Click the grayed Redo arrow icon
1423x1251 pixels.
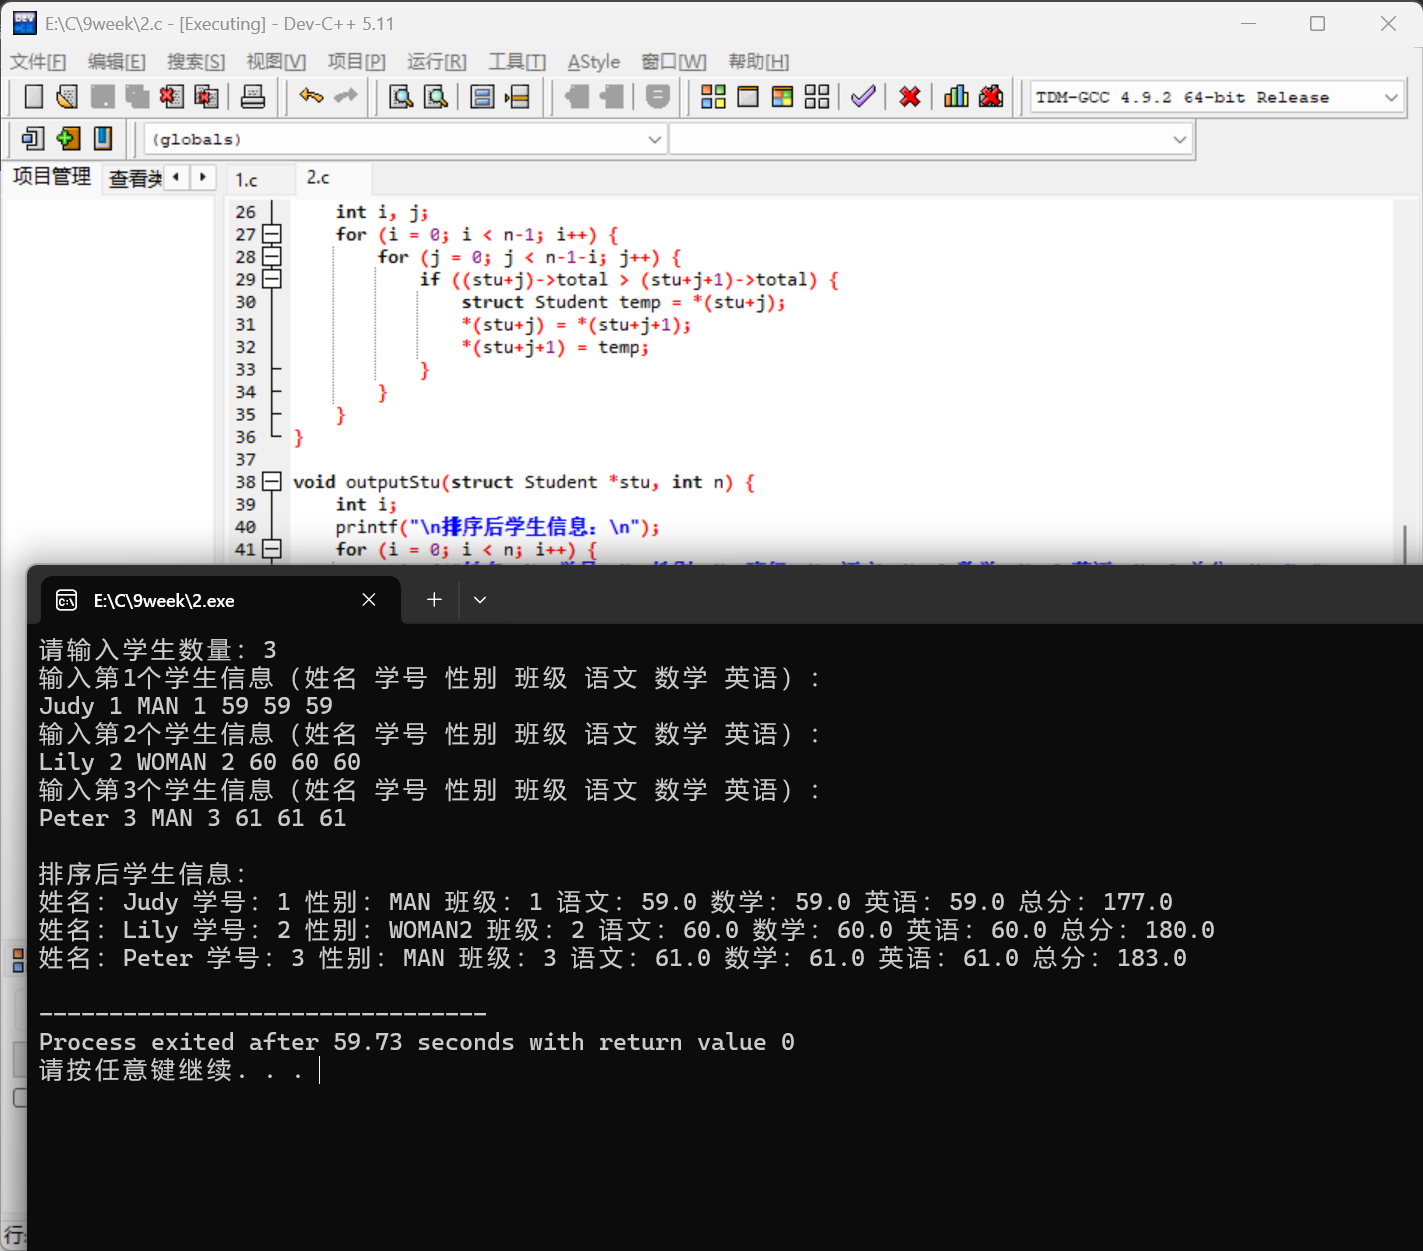[346, 97]
